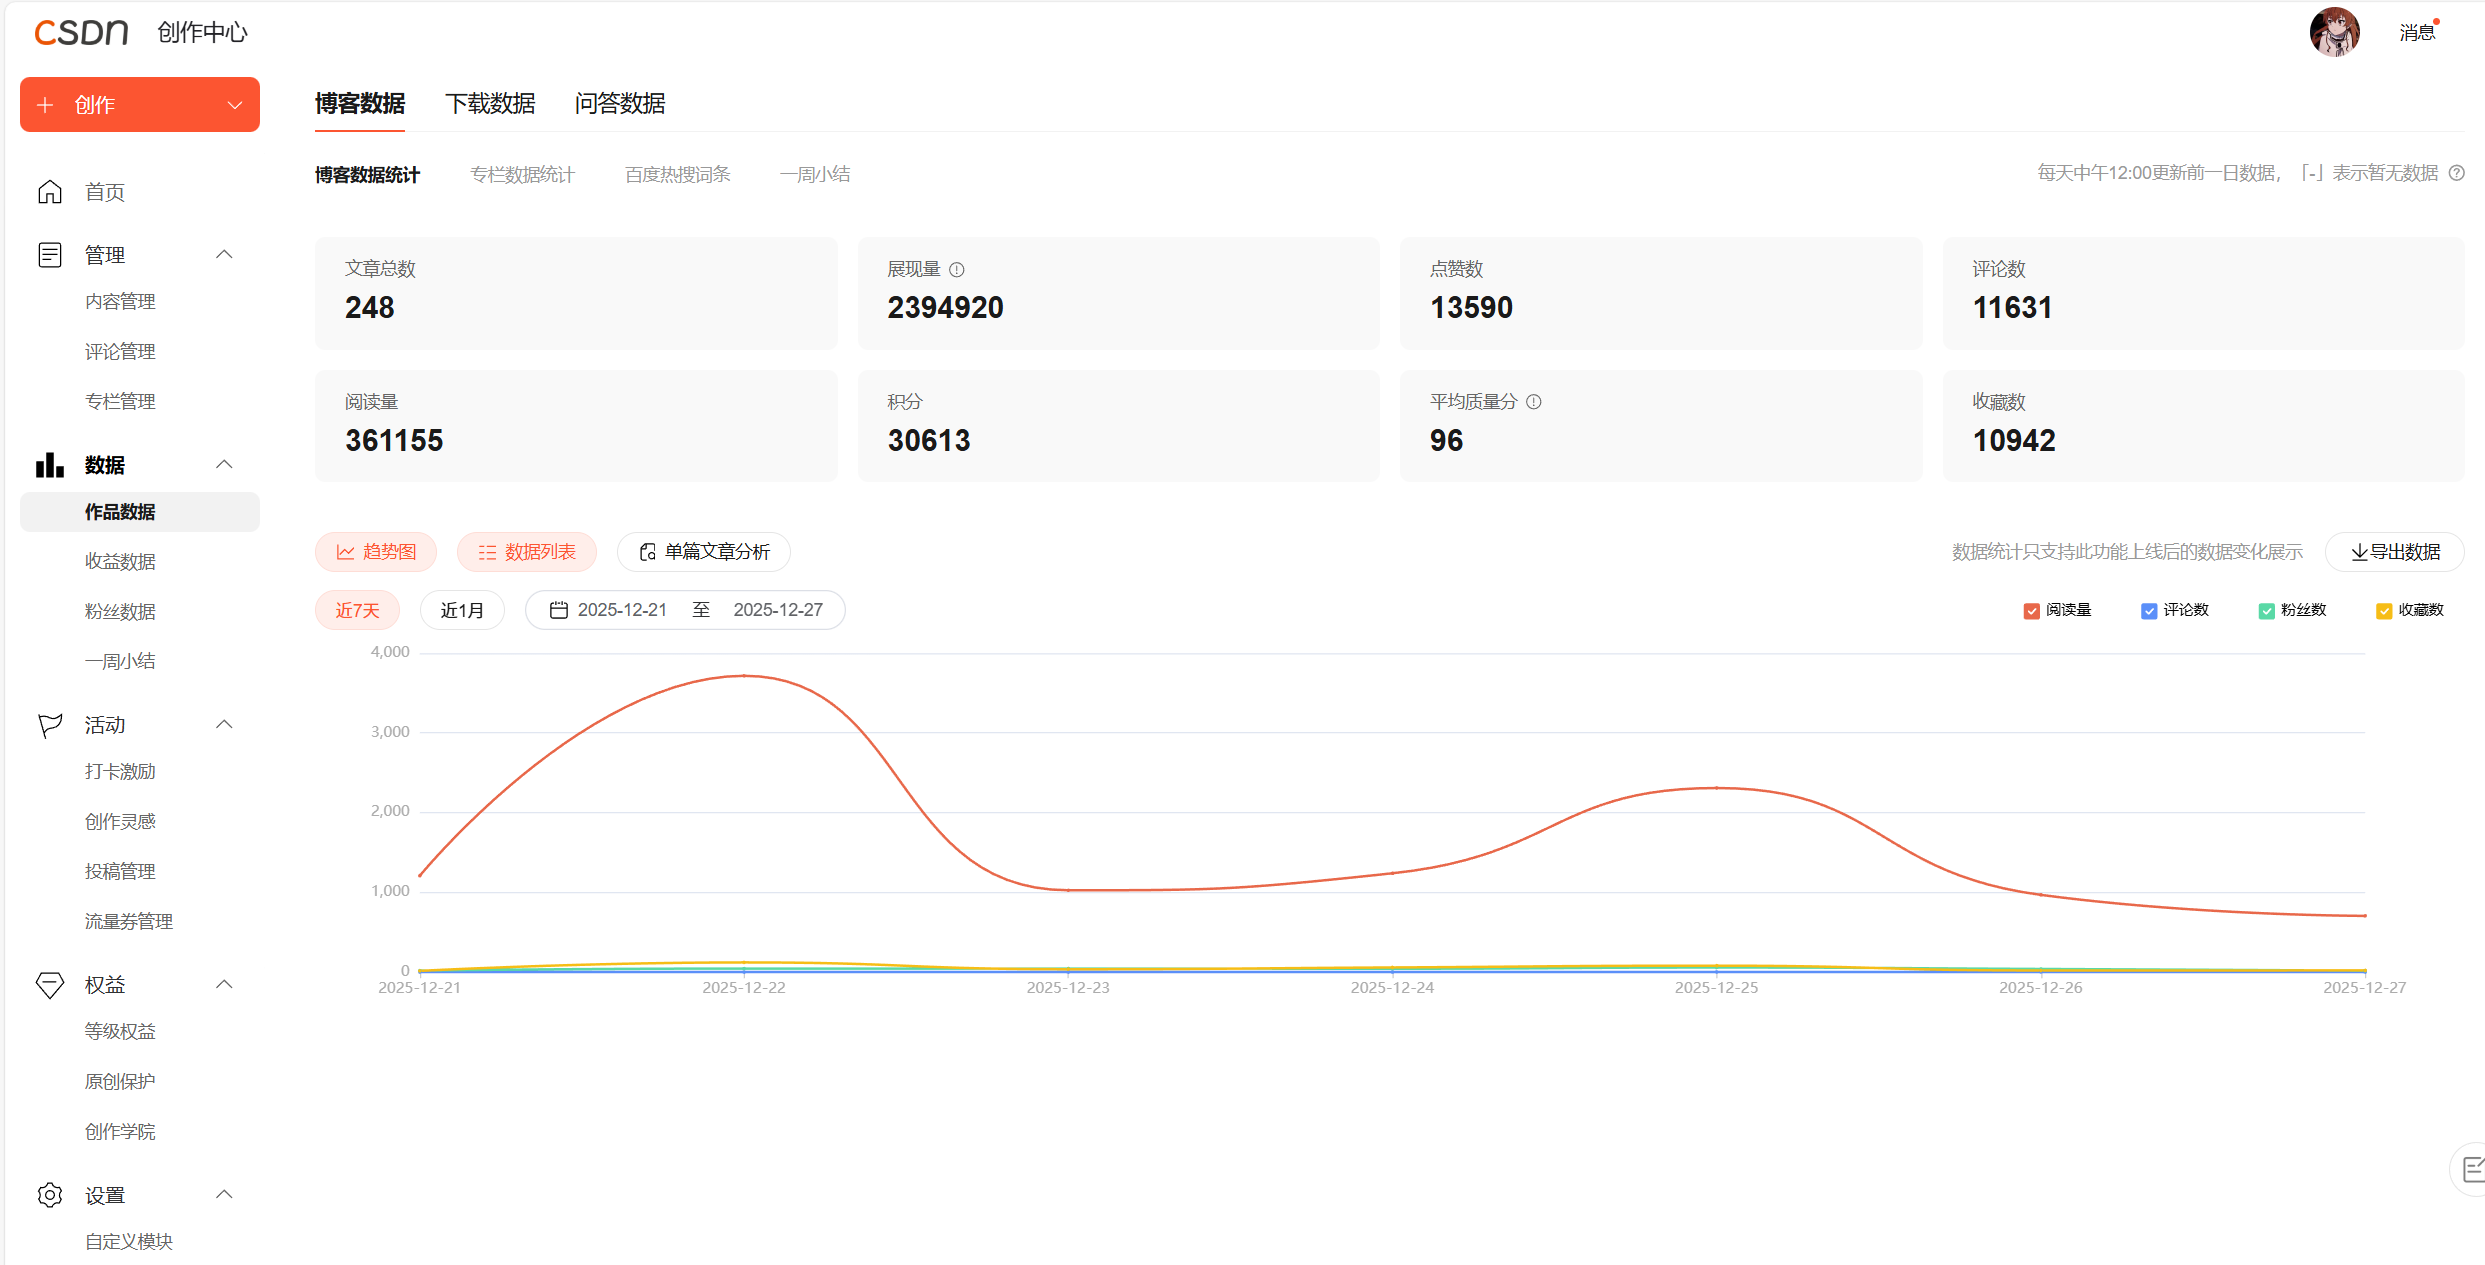Collapse the 活动 sidebar section
The height and width of the screenshot is (1265, 2485).
click(224, 725)
